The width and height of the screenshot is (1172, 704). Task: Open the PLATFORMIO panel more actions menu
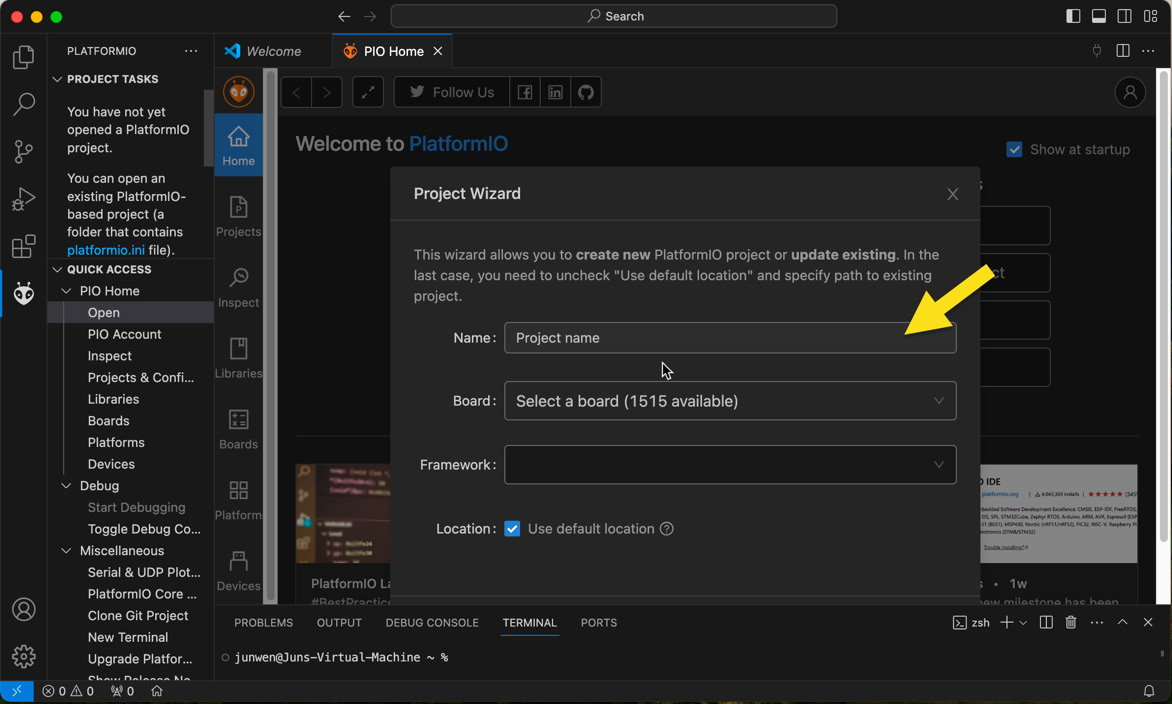pyautogui.click(x=191, y=51)
